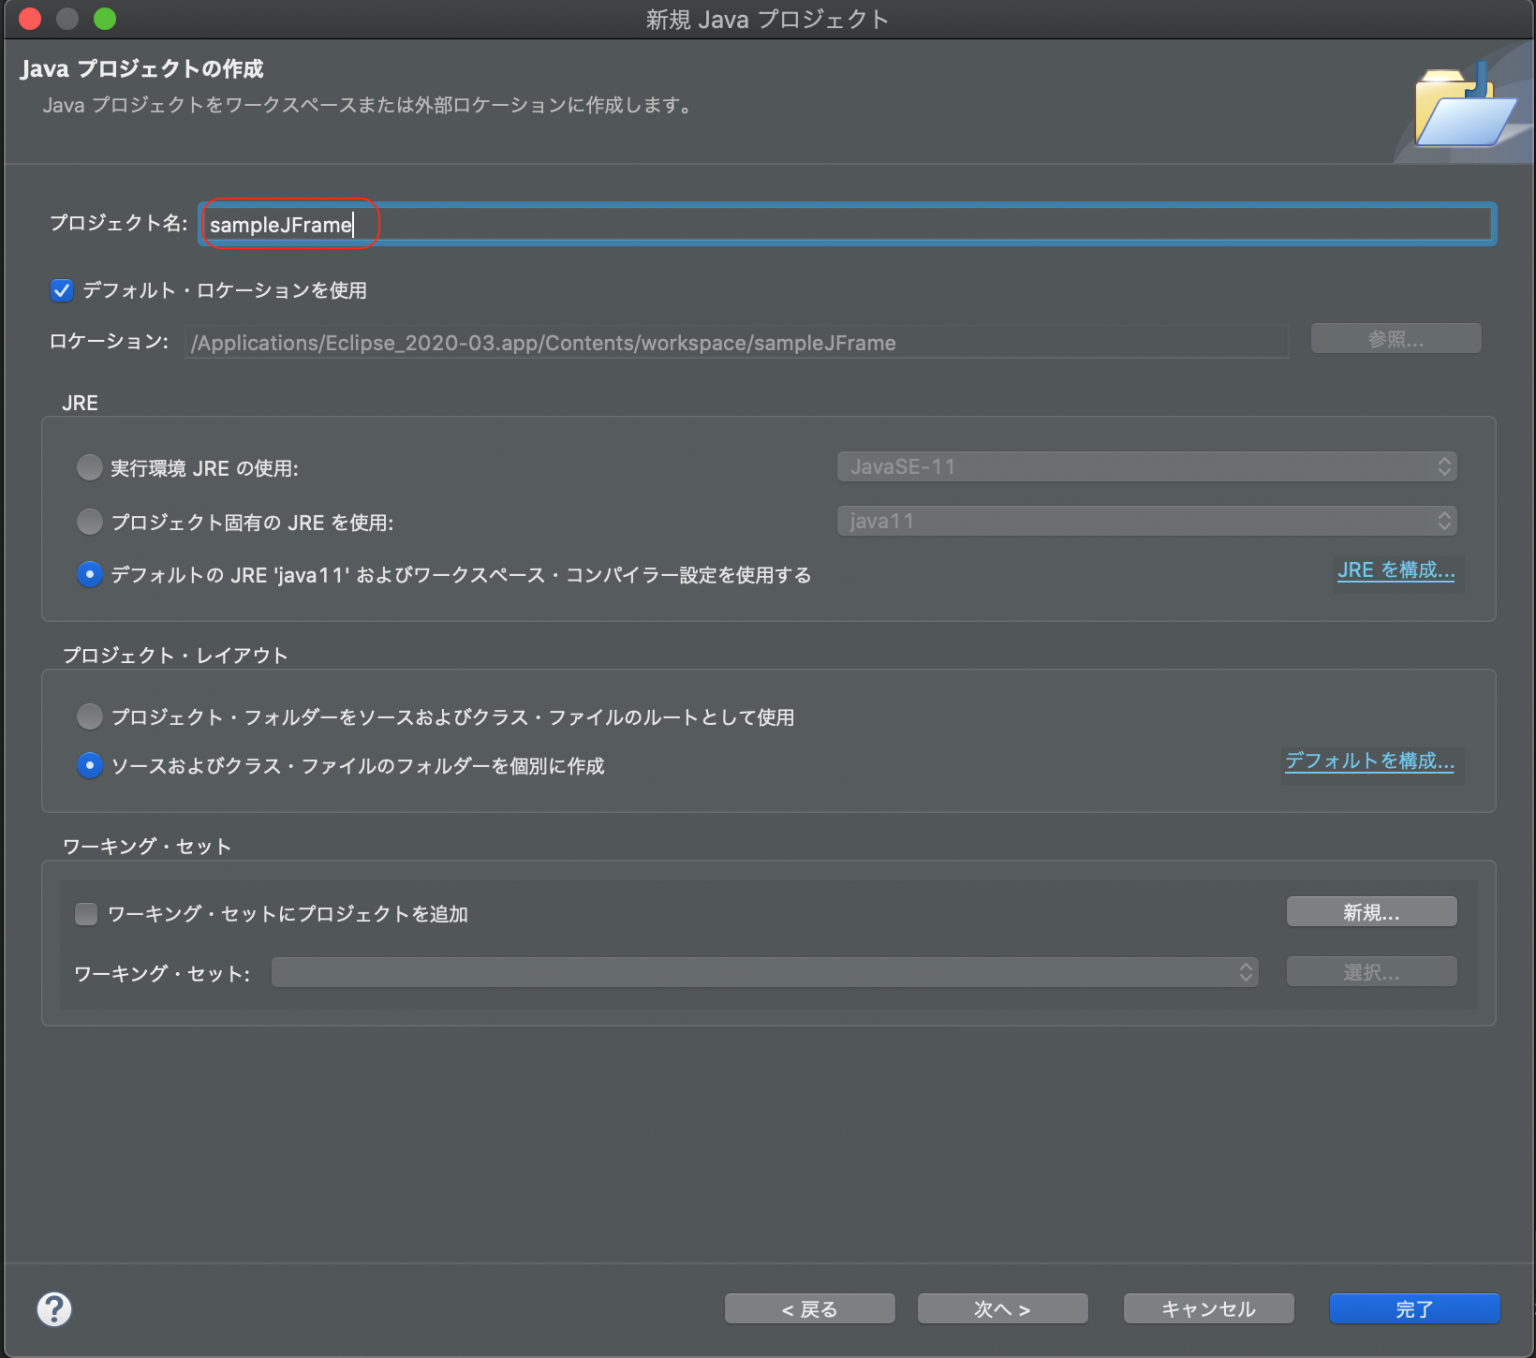Click the プロジェクト名 text field

(846, 225)
